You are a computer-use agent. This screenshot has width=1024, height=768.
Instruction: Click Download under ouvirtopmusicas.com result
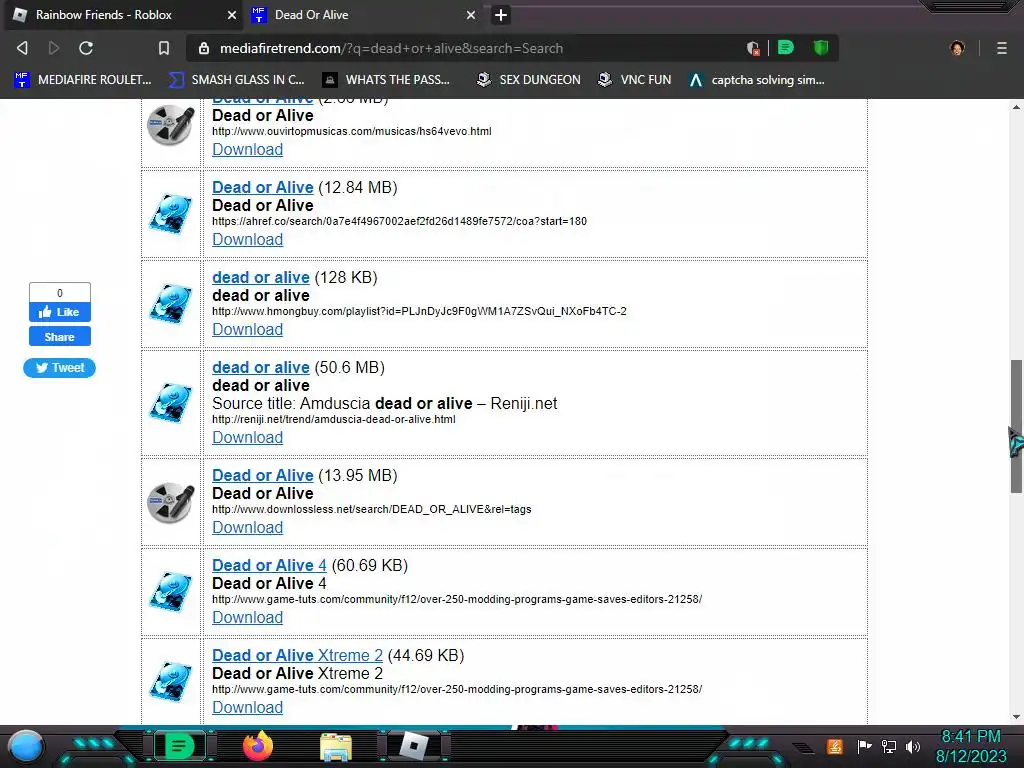click(248, 150)
